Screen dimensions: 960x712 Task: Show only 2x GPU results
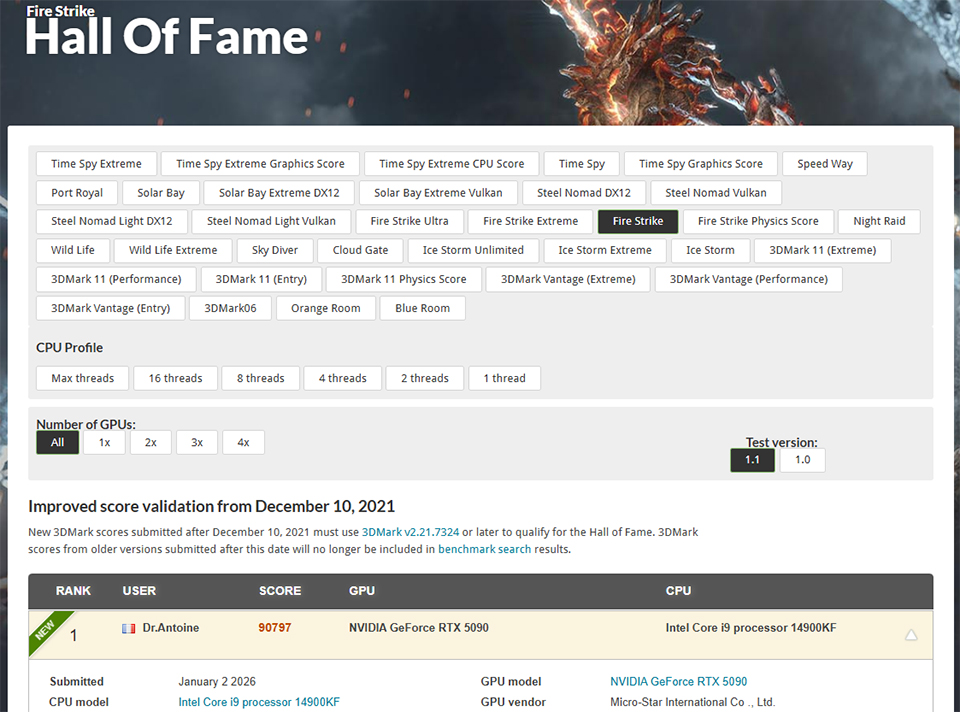pos(150,441)
